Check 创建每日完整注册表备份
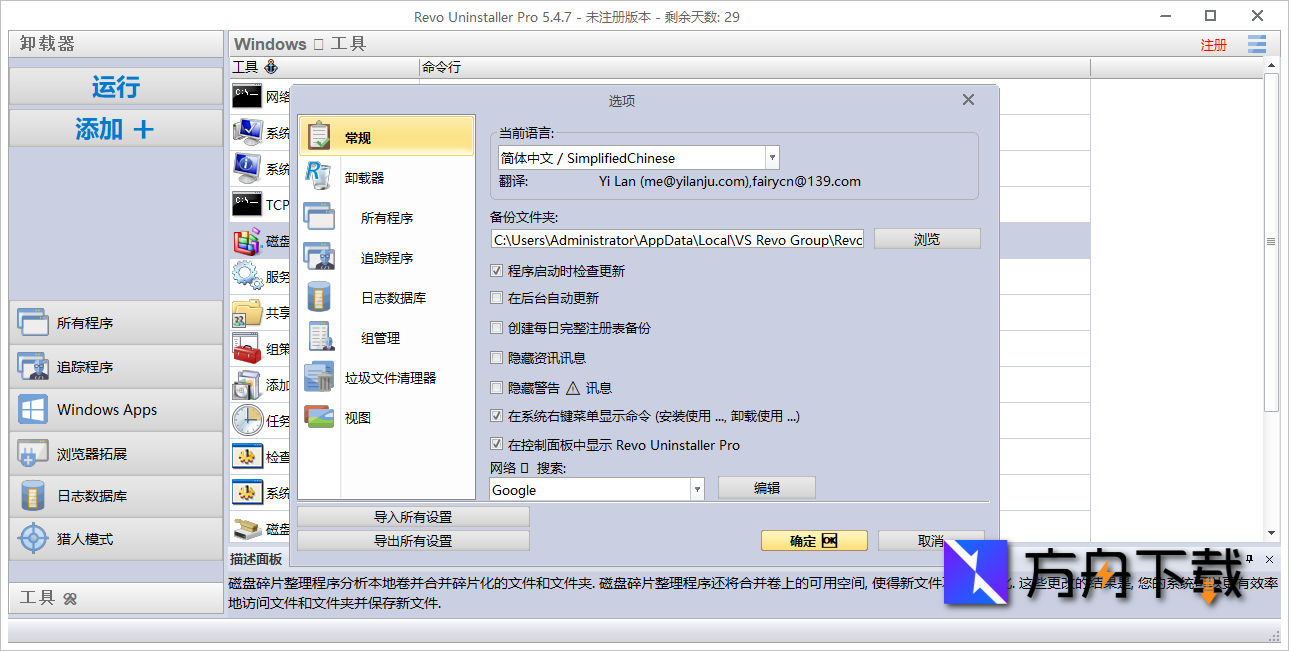The width and height of the screenshot is (1289, 651). click(x=496, y=326)
